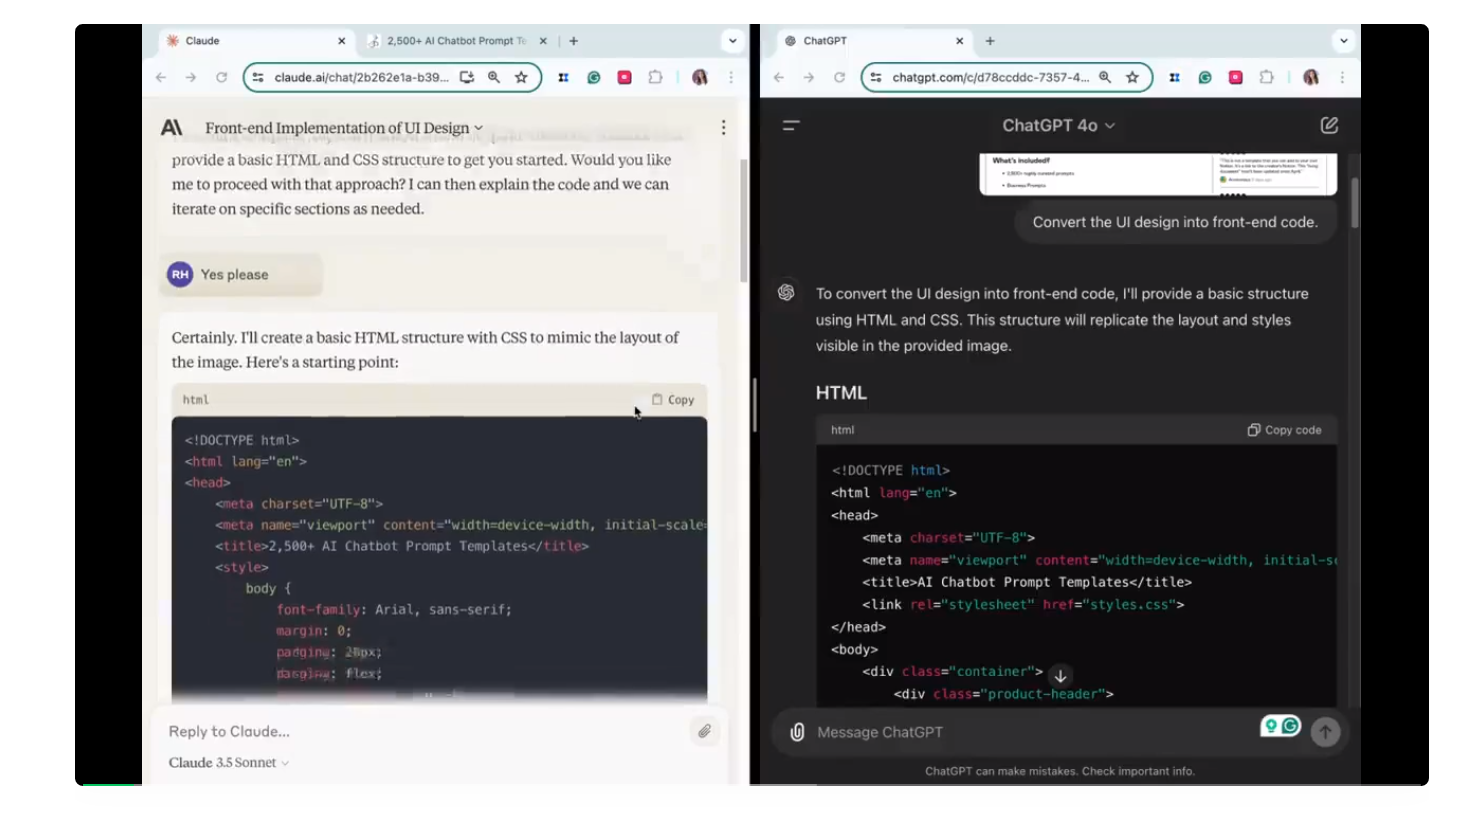Click the ChatGPT chat vertical scrollbar
Viewport: 1471px width, 837px height.
(x=1355, y=203)
